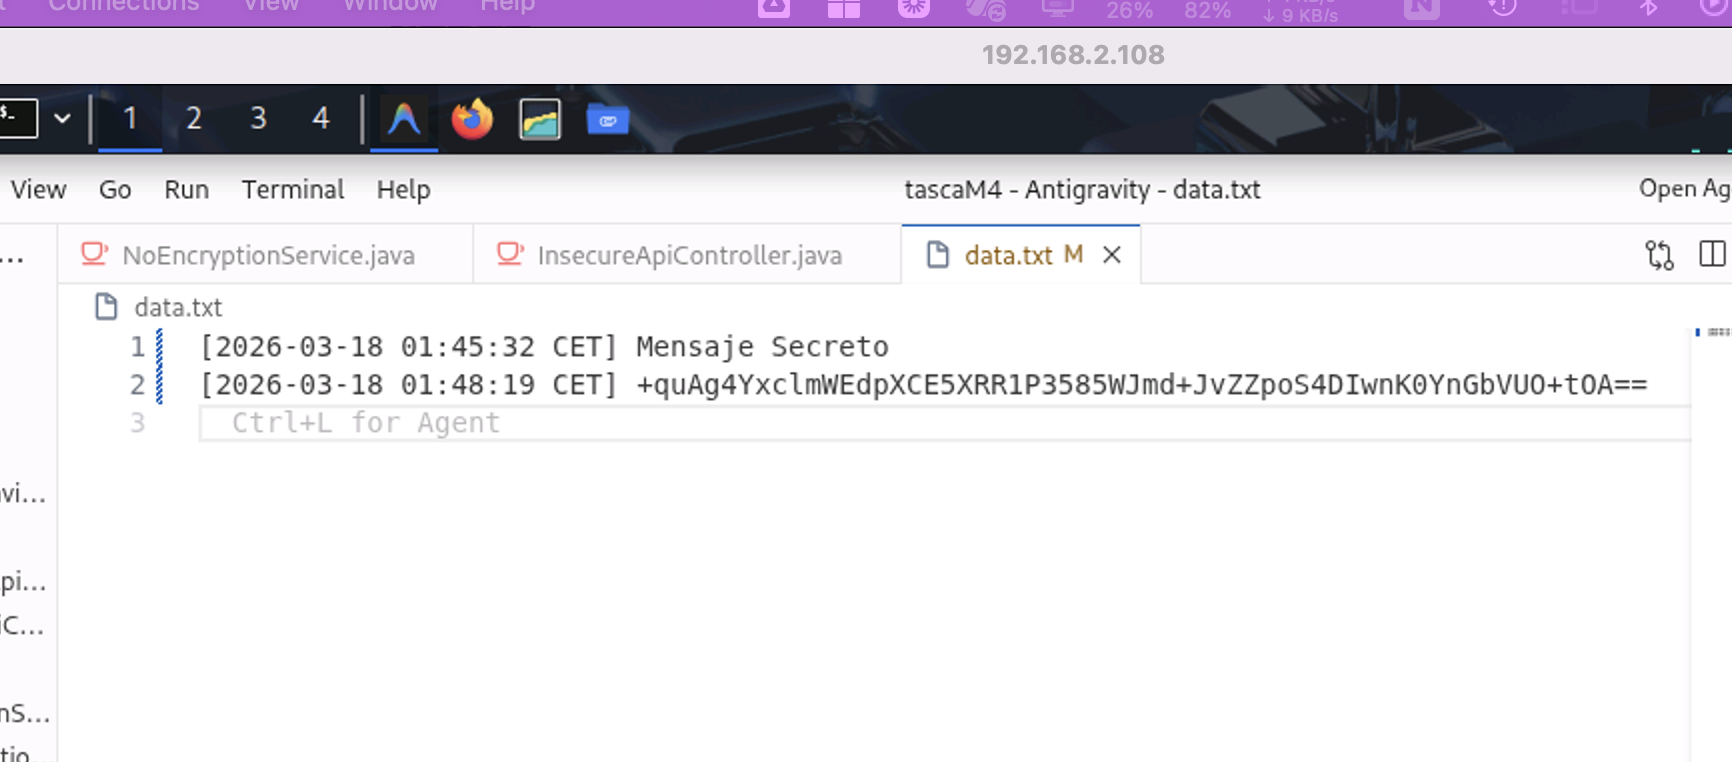Click the data.txt file icon in breadcrumb
The width and height of the screenshot is (1732, 762).
(x=106, y=307)
